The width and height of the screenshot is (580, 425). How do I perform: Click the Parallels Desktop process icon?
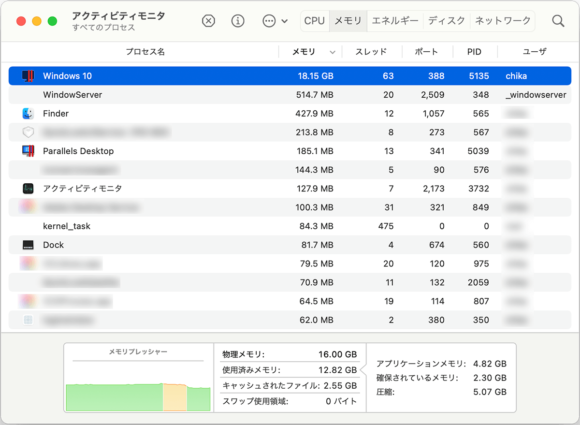click(28, 151)
